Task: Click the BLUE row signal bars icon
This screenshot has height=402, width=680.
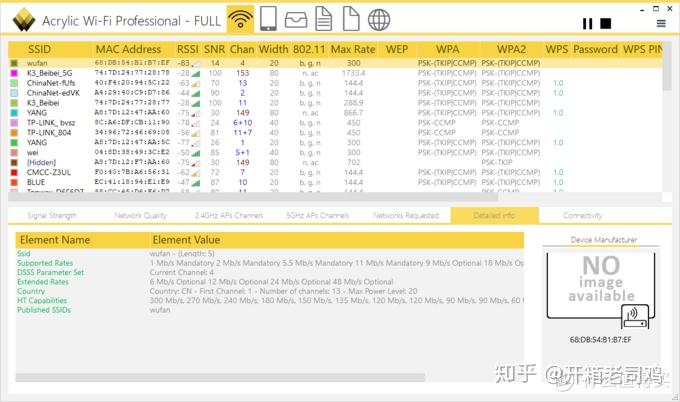Action: [x=196, y=183]
